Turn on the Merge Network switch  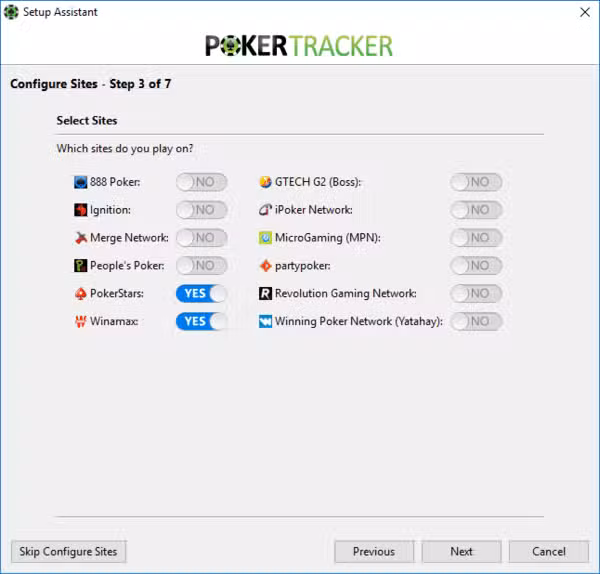tap(202, 238)
